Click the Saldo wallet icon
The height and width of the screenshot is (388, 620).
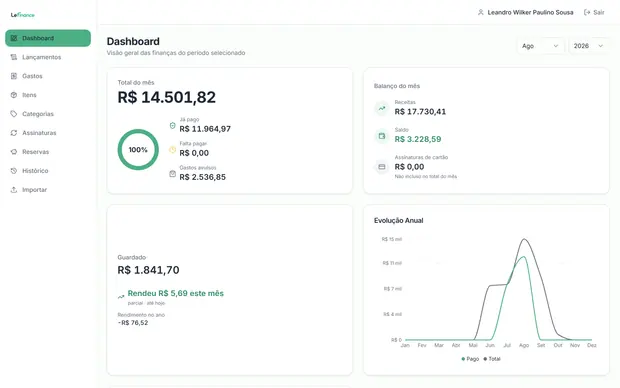click(382, 136)
